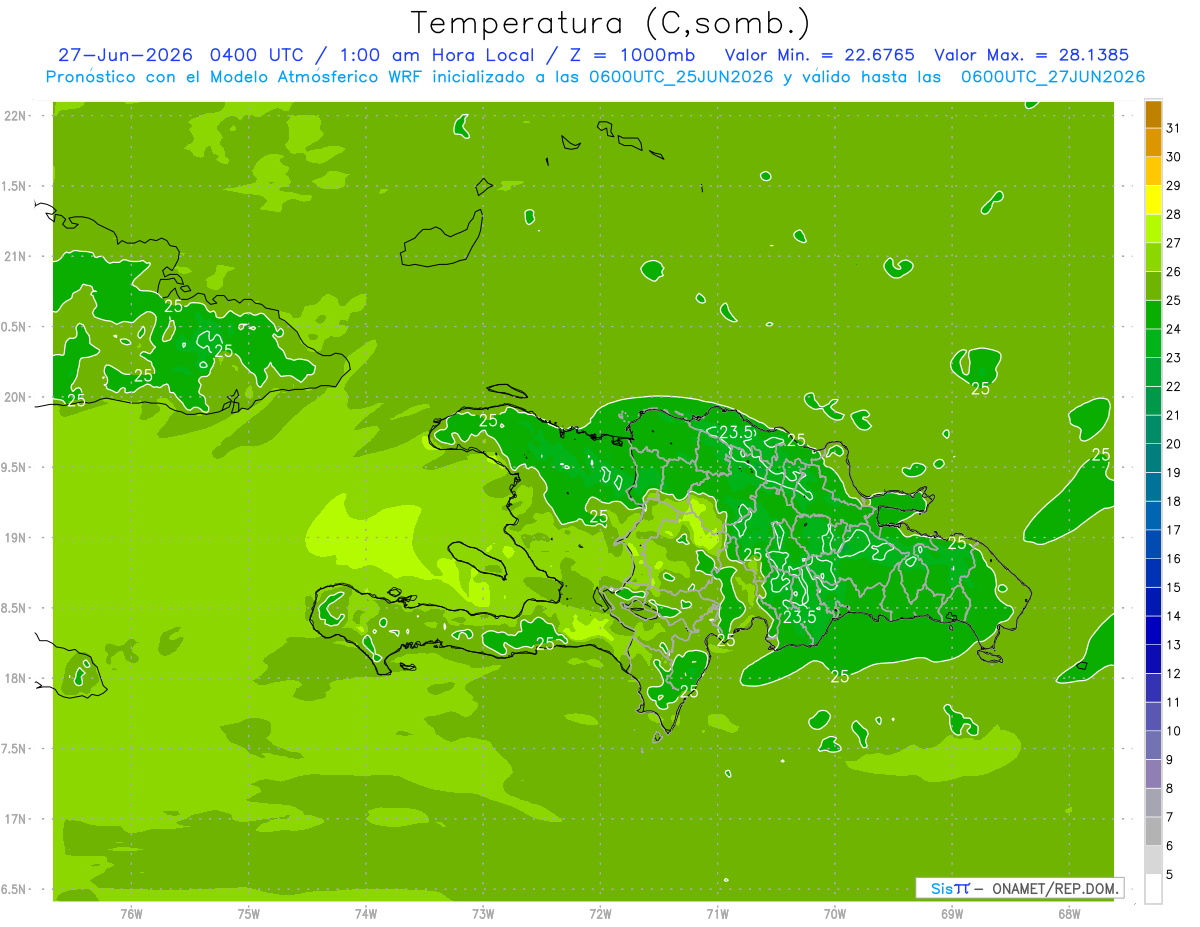Screen dimensions: 1200x927
Task: Pick the yellow swatch between 28 and 29
Action: click(1153, 200)
